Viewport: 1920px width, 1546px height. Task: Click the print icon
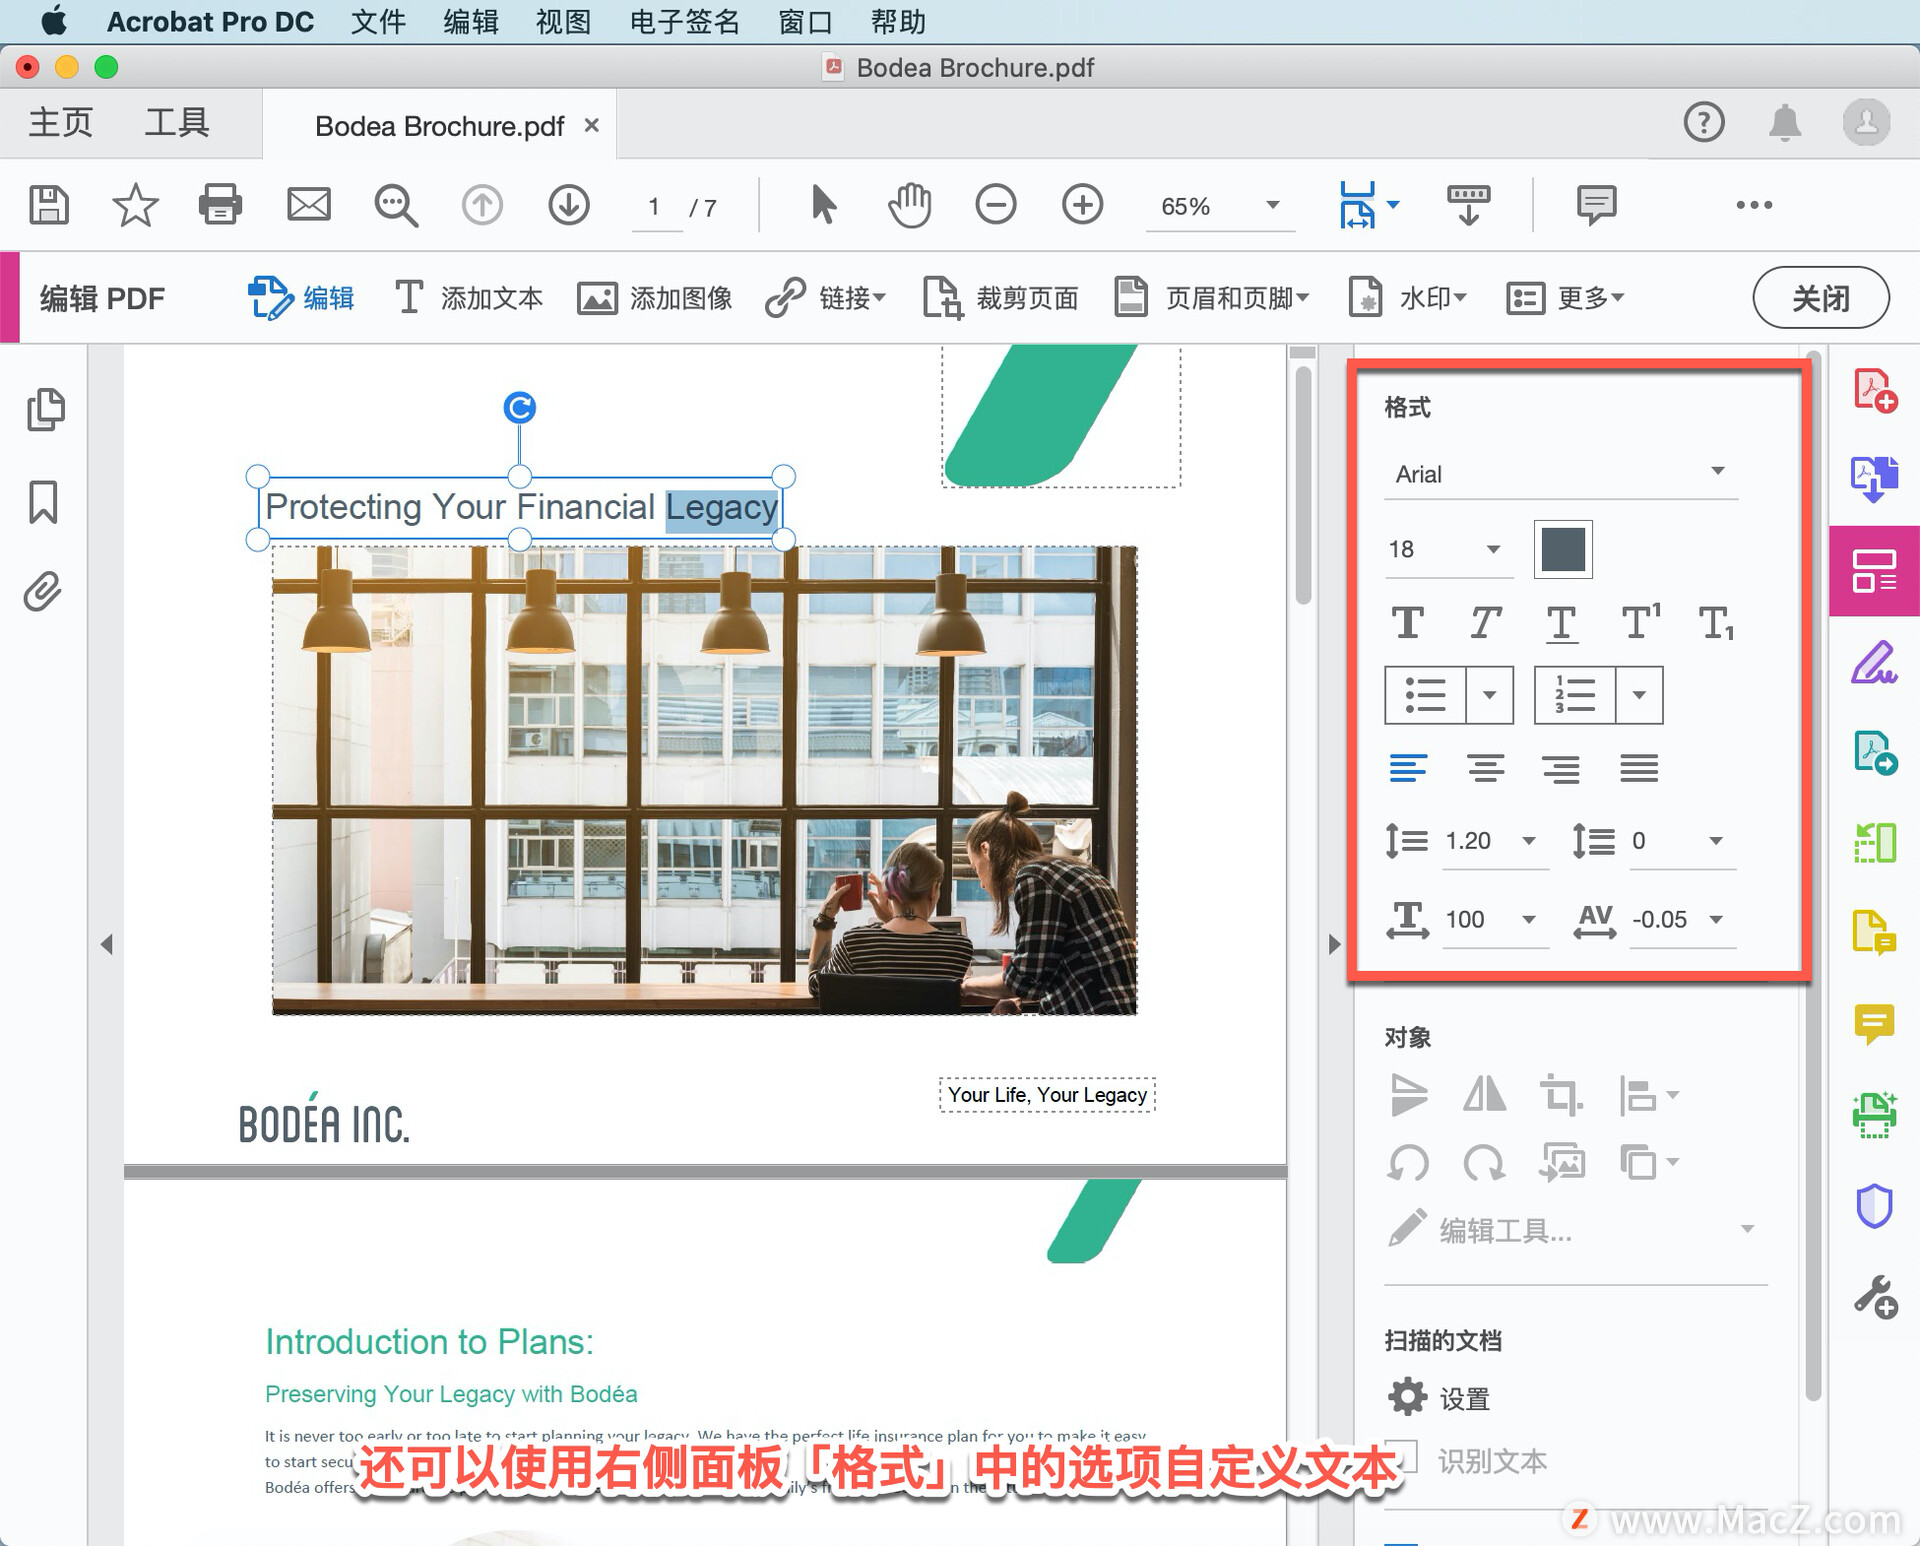point(220,205)
